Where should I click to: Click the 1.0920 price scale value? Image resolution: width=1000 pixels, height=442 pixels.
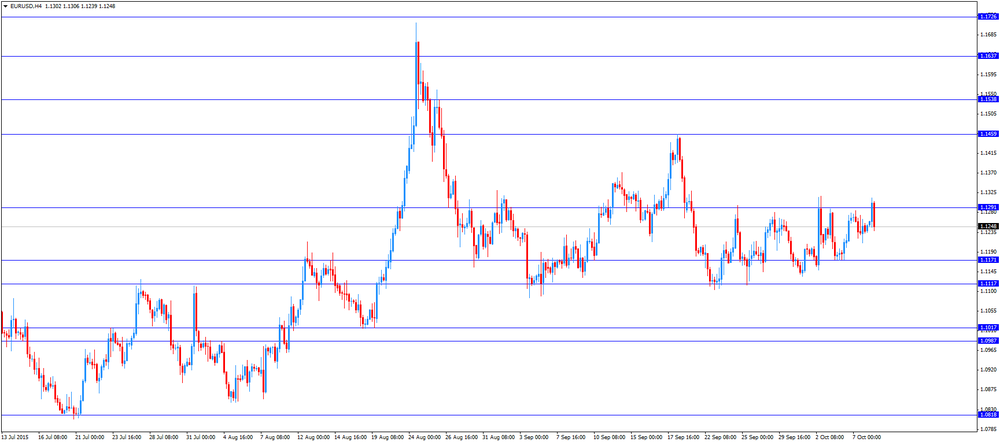click(987, 370)
